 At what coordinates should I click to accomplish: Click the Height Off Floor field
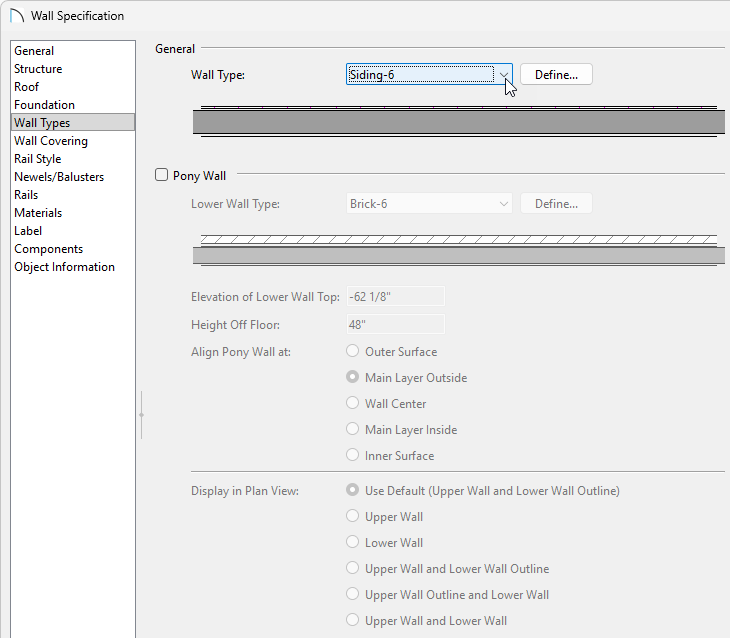pyautogui.click(x=396, y=324)
